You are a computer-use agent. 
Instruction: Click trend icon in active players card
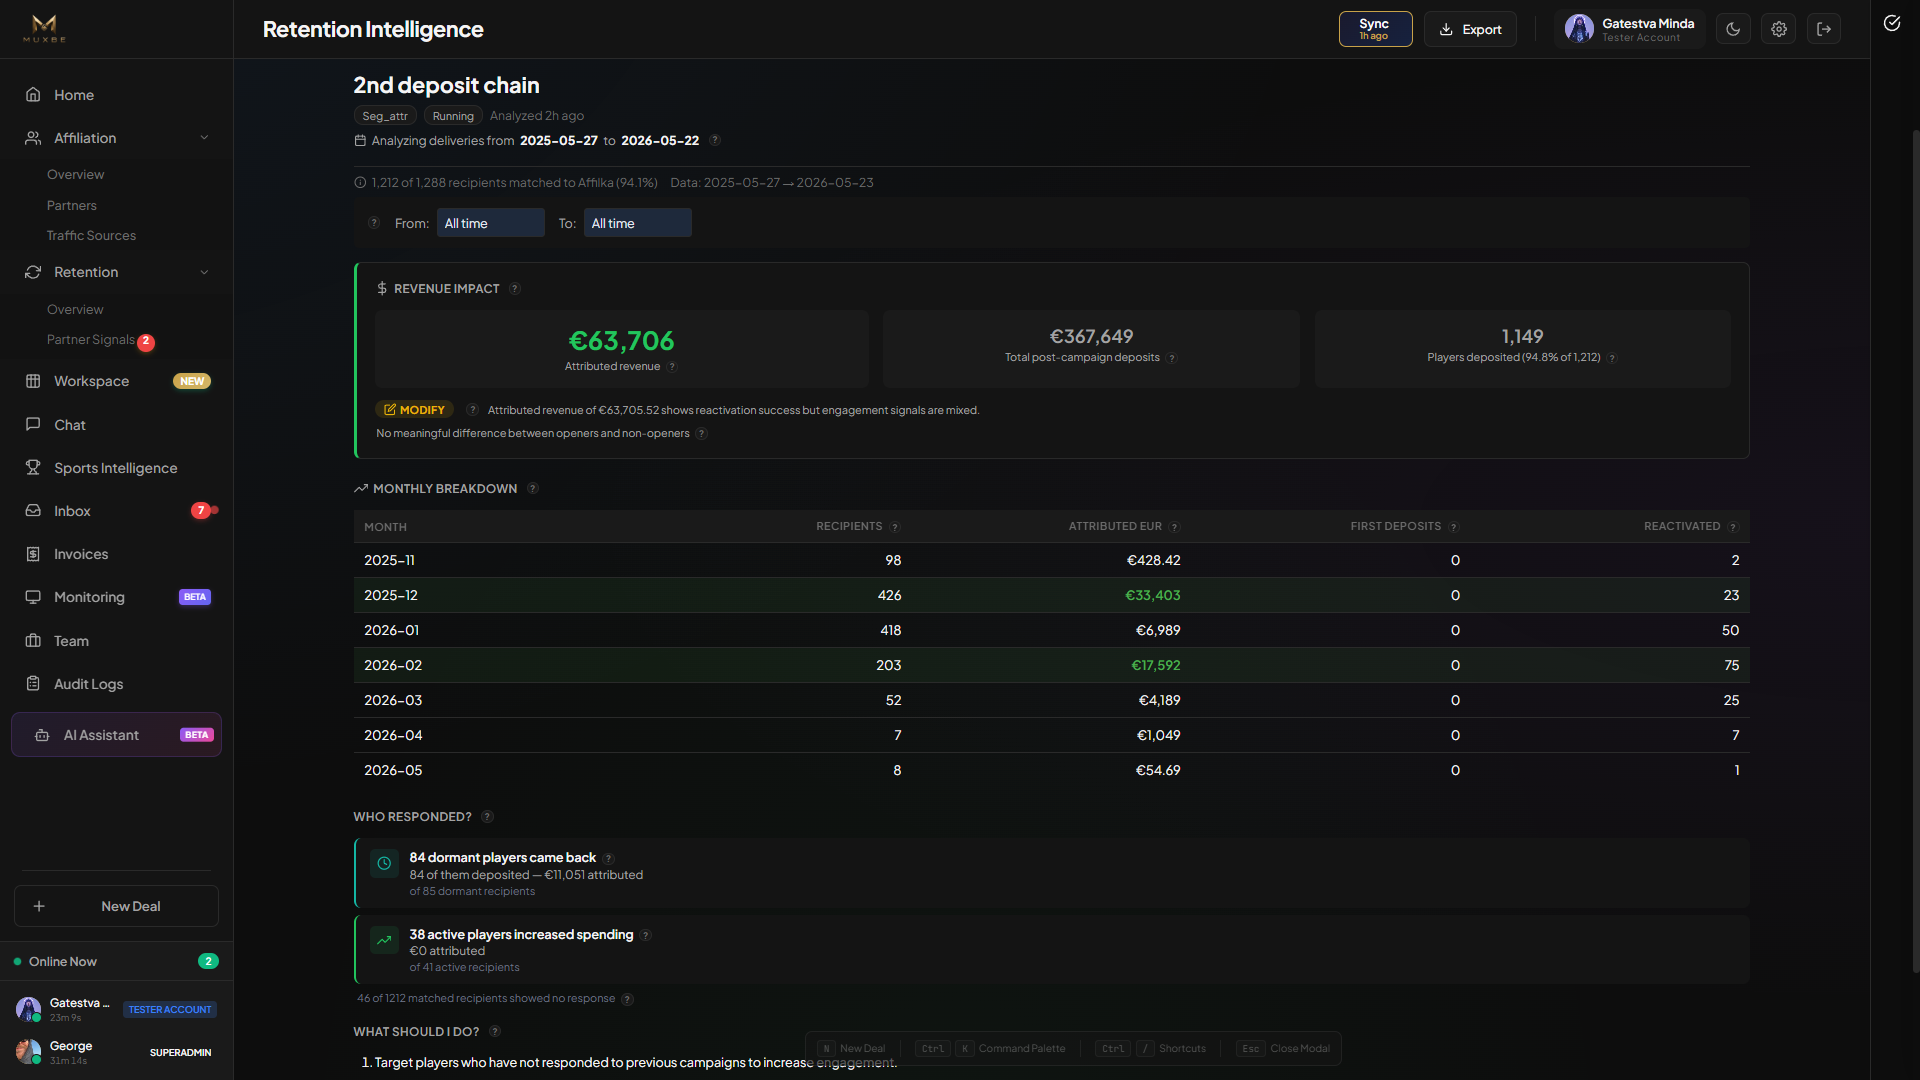(384, 940)
